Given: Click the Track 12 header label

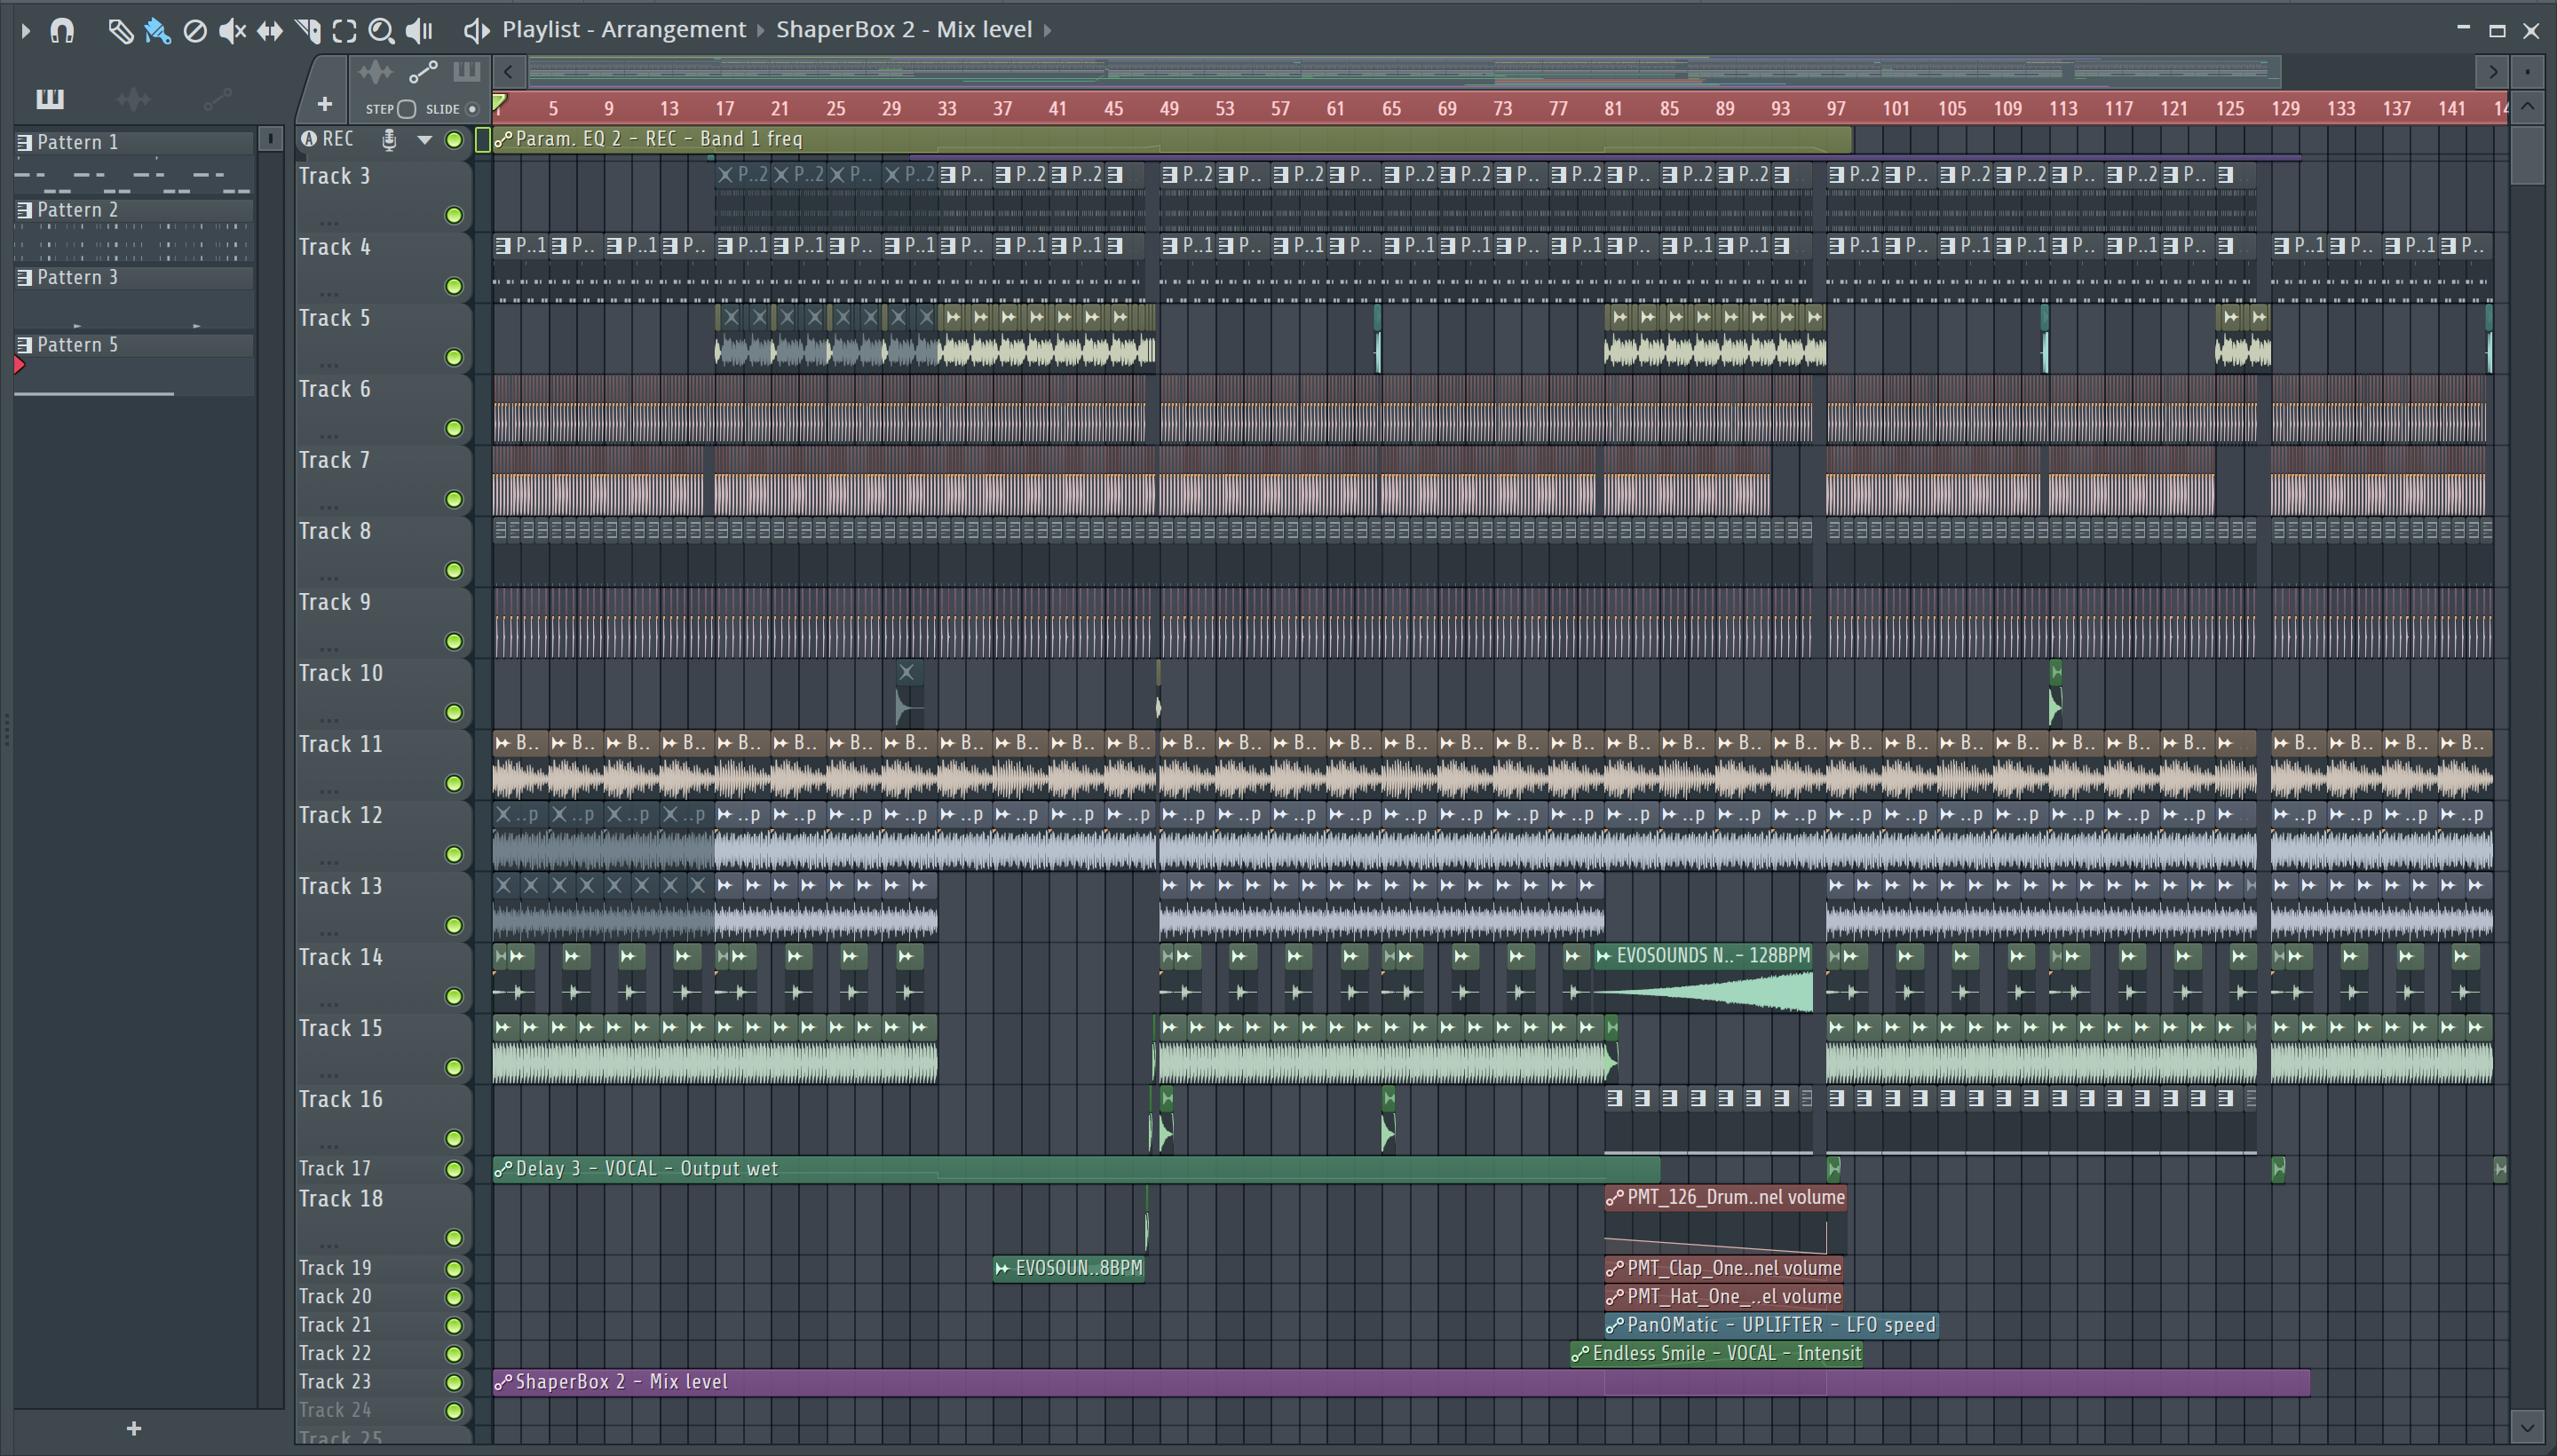Looking at the screenshot, I should click(x=340, y=815).
